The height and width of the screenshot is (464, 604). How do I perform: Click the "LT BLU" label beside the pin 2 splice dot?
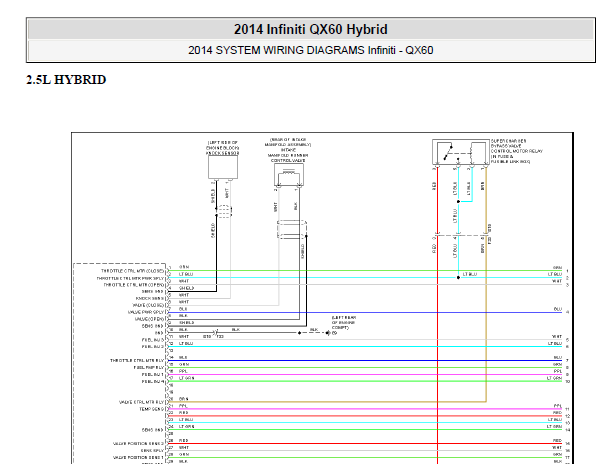(470, 274)
